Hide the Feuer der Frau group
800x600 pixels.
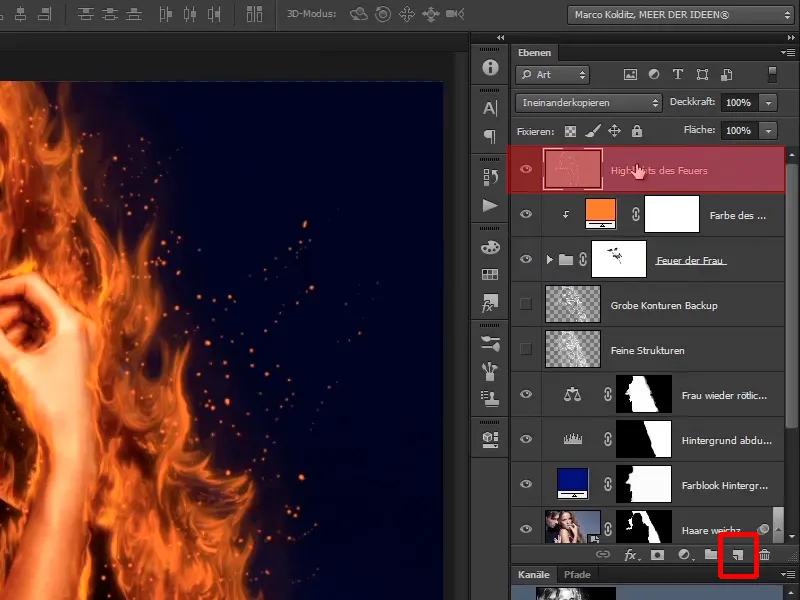tap(526, 259)
